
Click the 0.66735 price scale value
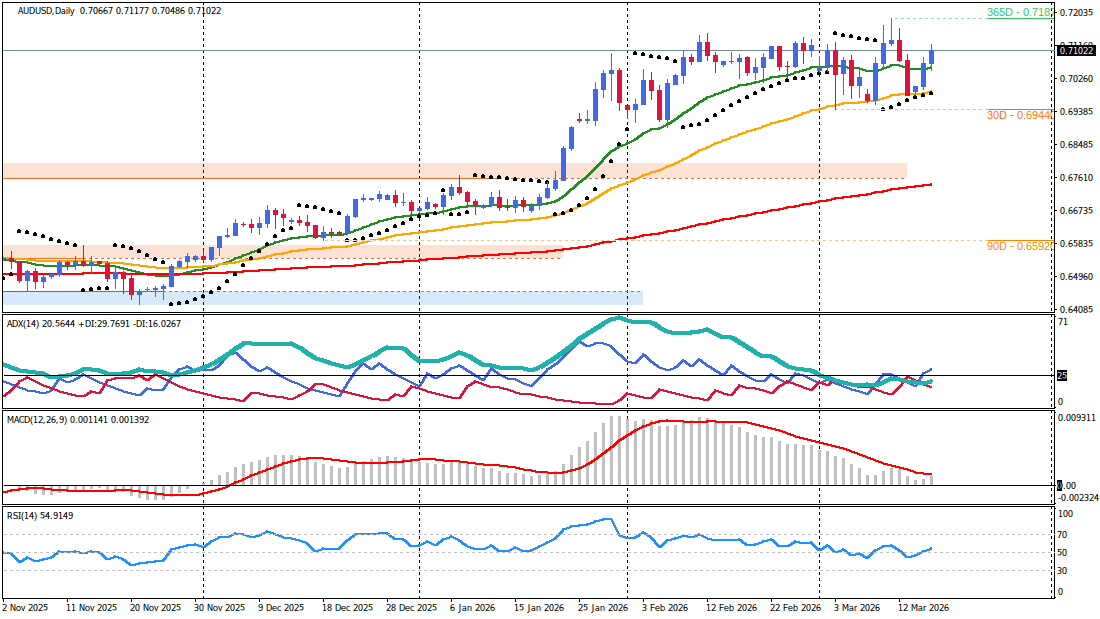tap(1075, 211)
